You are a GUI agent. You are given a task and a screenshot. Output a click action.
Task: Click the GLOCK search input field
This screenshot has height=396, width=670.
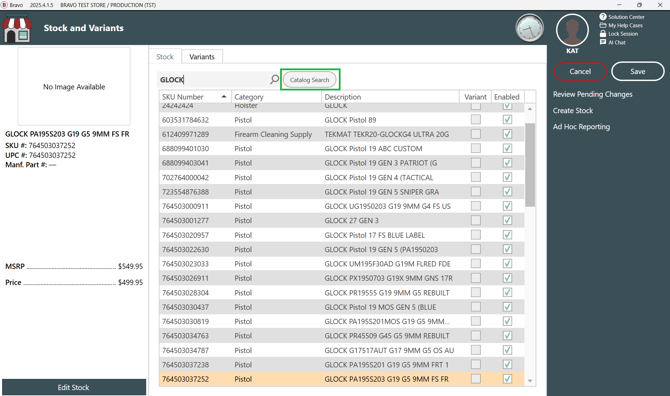pyautogui.click(x=213, y=79)
